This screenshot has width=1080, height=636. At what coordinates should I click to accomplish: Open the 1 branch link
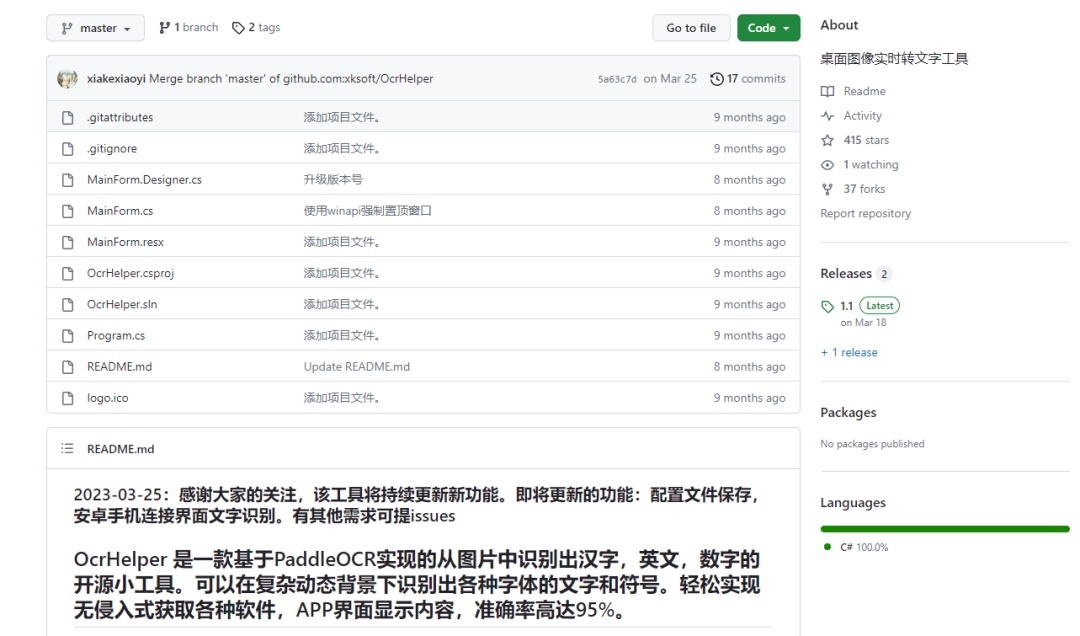[188, 28]
